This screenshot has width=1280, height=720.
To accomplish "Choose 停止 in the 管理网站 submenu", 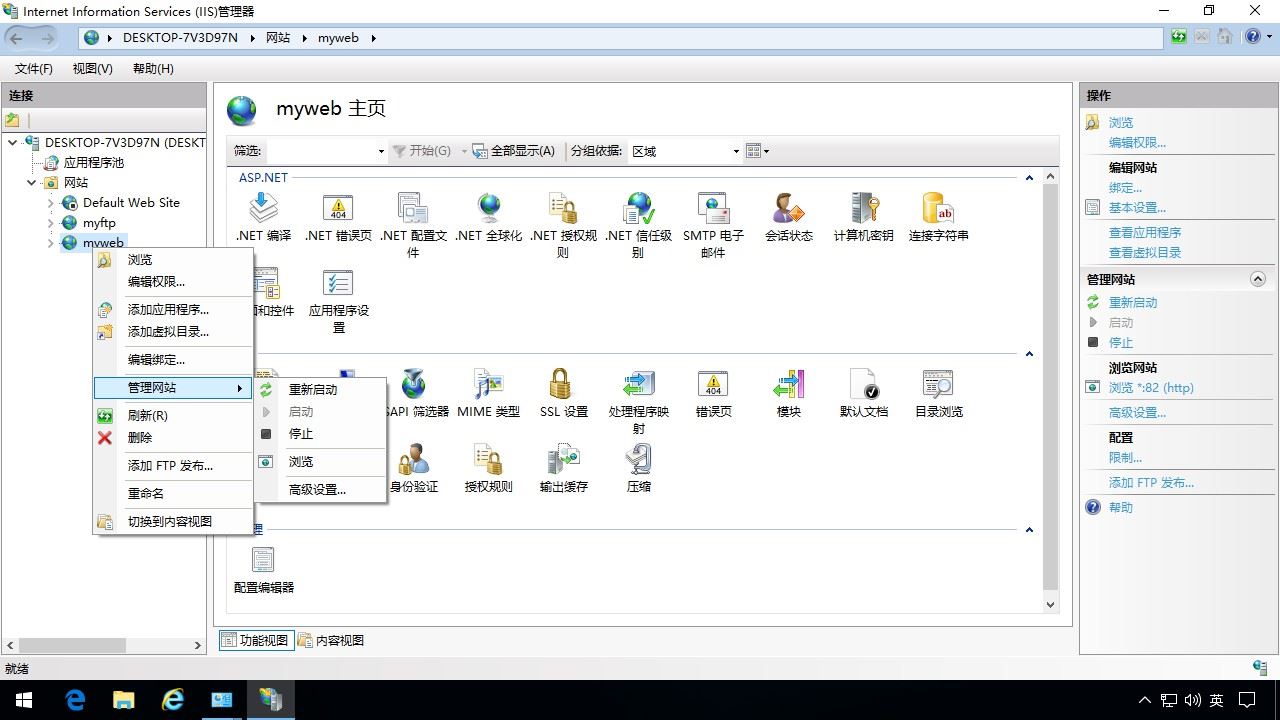I will pyautogui.click(x=320, y=434).
